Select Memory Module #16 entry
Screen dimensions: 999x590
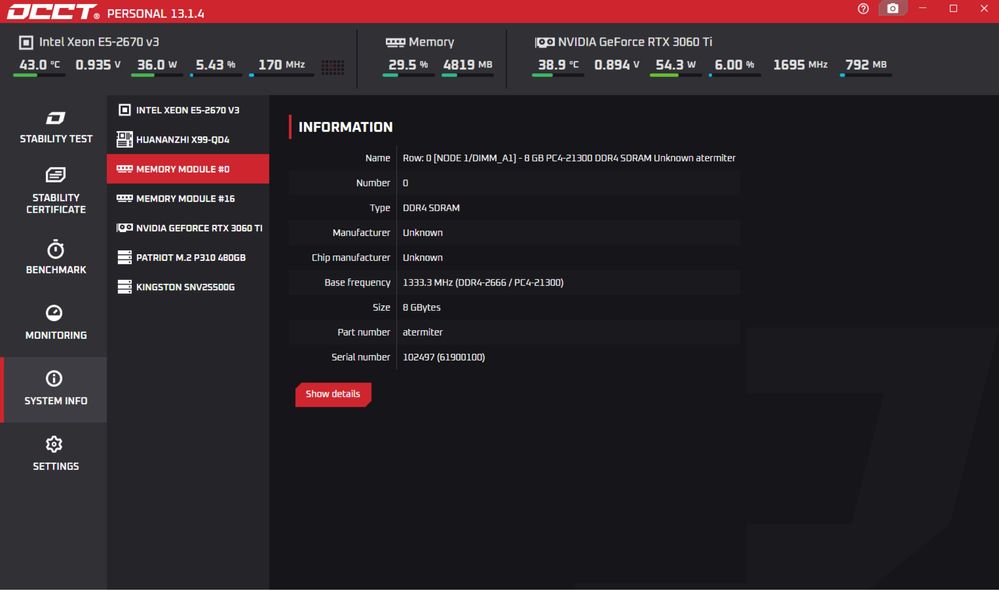click(x=188, y=198)
